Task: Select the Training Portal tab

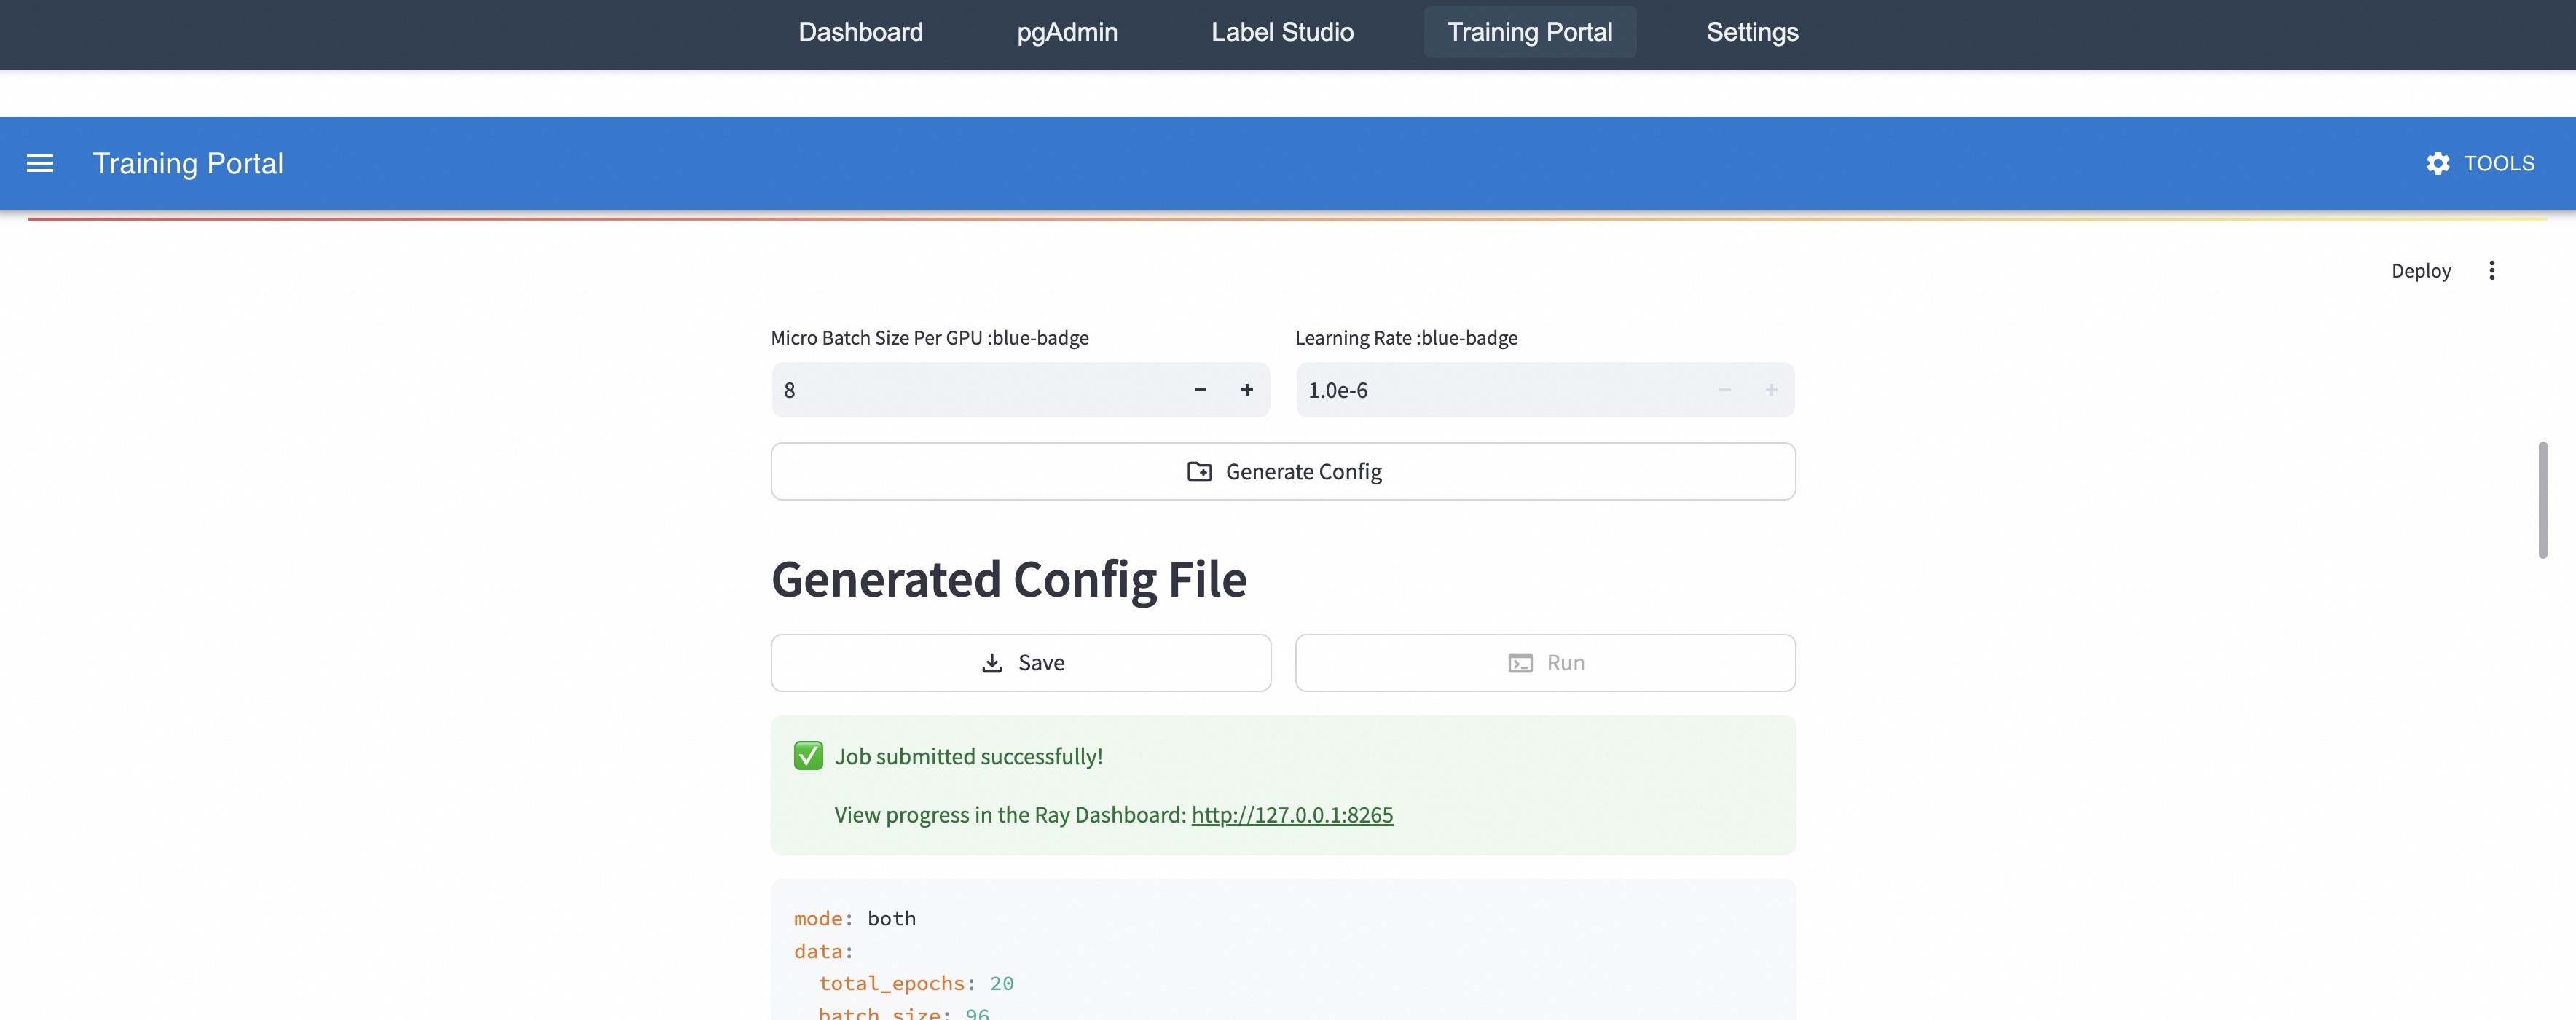Action: (1529, 32)
